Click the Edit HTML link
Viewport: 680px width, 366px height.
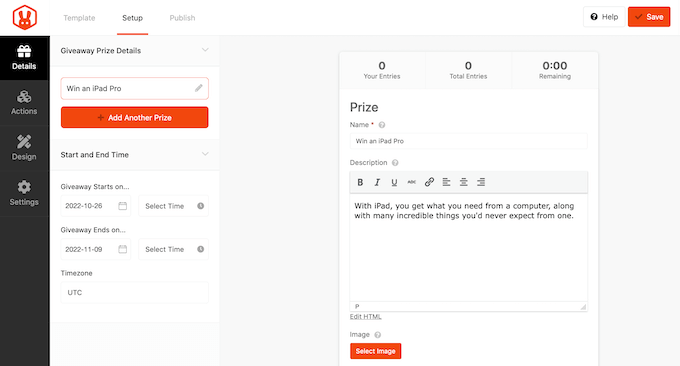tap(366, 317)
